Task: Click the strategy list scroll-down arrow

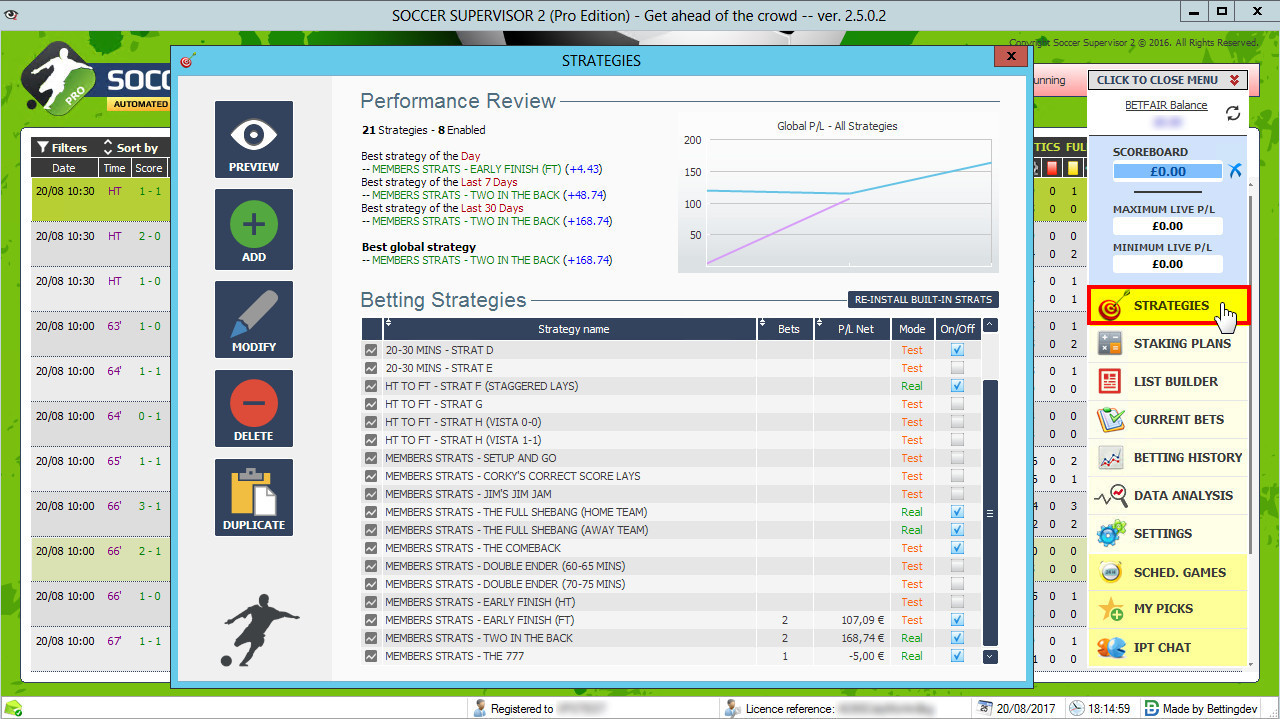Action: 990,657
